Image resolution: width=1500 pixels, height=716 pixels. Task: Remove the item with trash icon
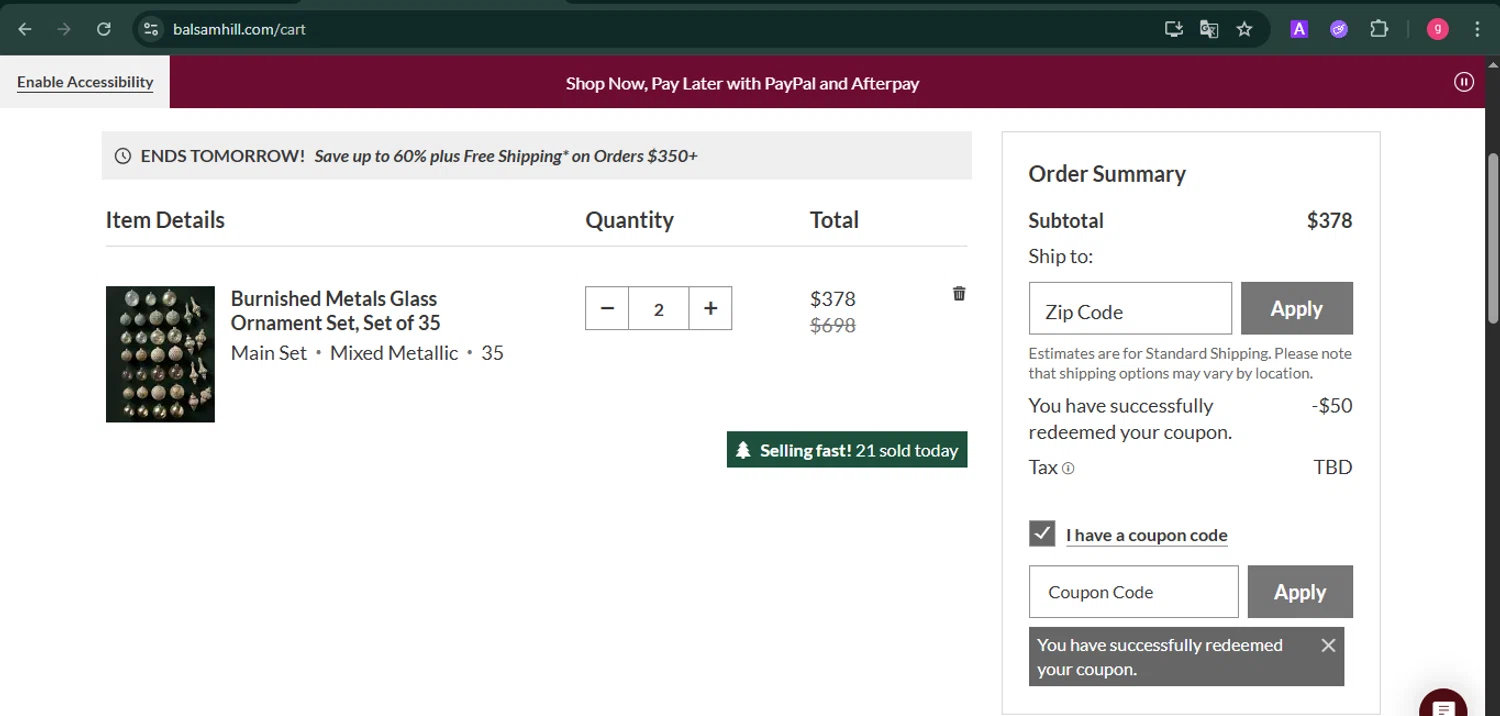coord(959,293)
